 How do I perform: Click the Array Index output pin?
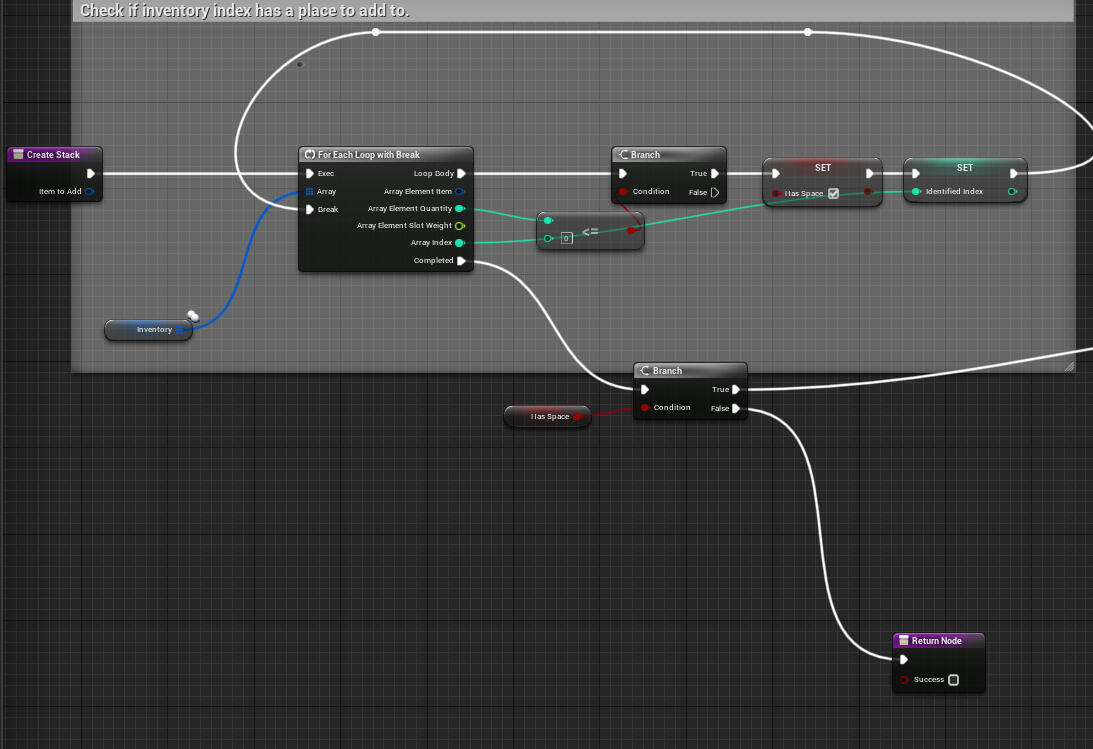click(461, 242)
